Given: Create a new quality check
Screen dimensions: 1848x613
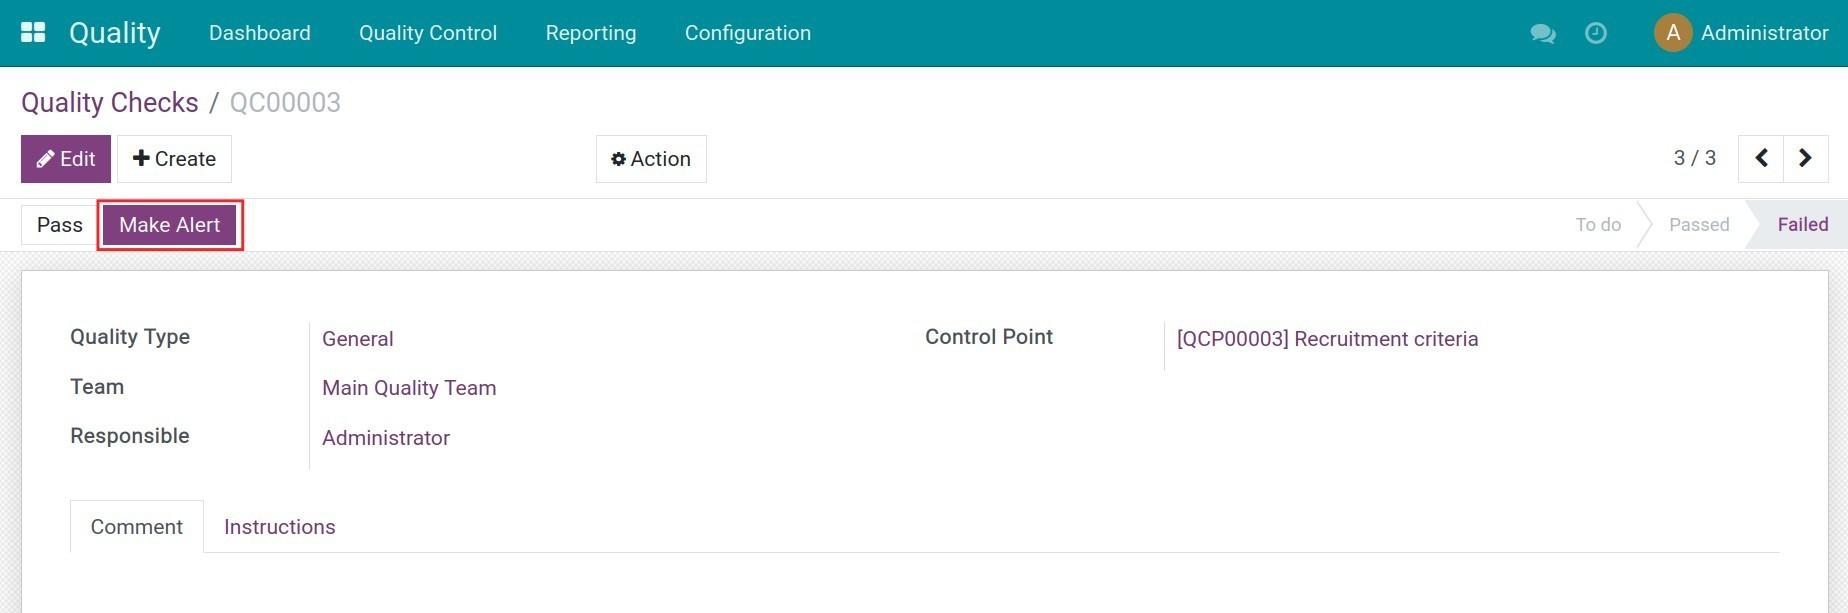Looking at the screenshot, I should [x=174, y=159].
